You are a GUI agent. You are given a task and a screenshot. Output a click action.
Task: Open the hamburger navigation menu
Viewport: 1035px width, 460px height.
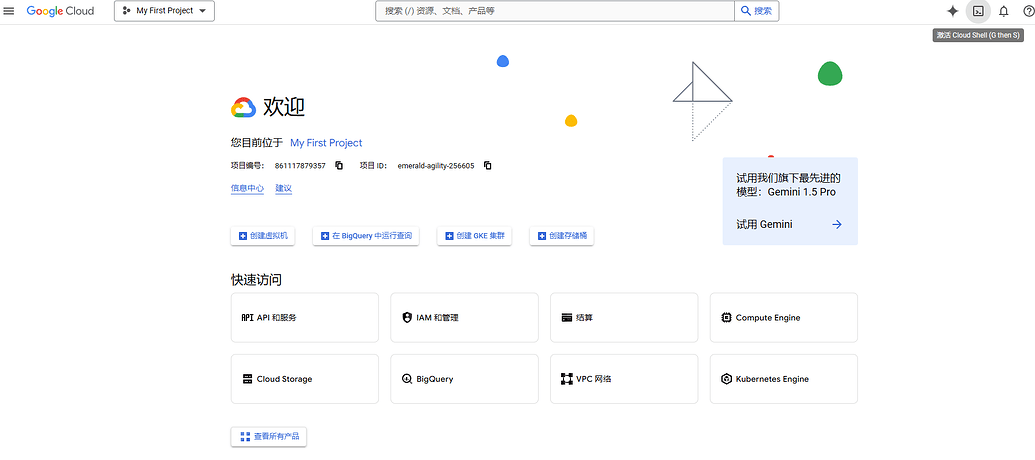pyautogui.click(x=9, y=11)
